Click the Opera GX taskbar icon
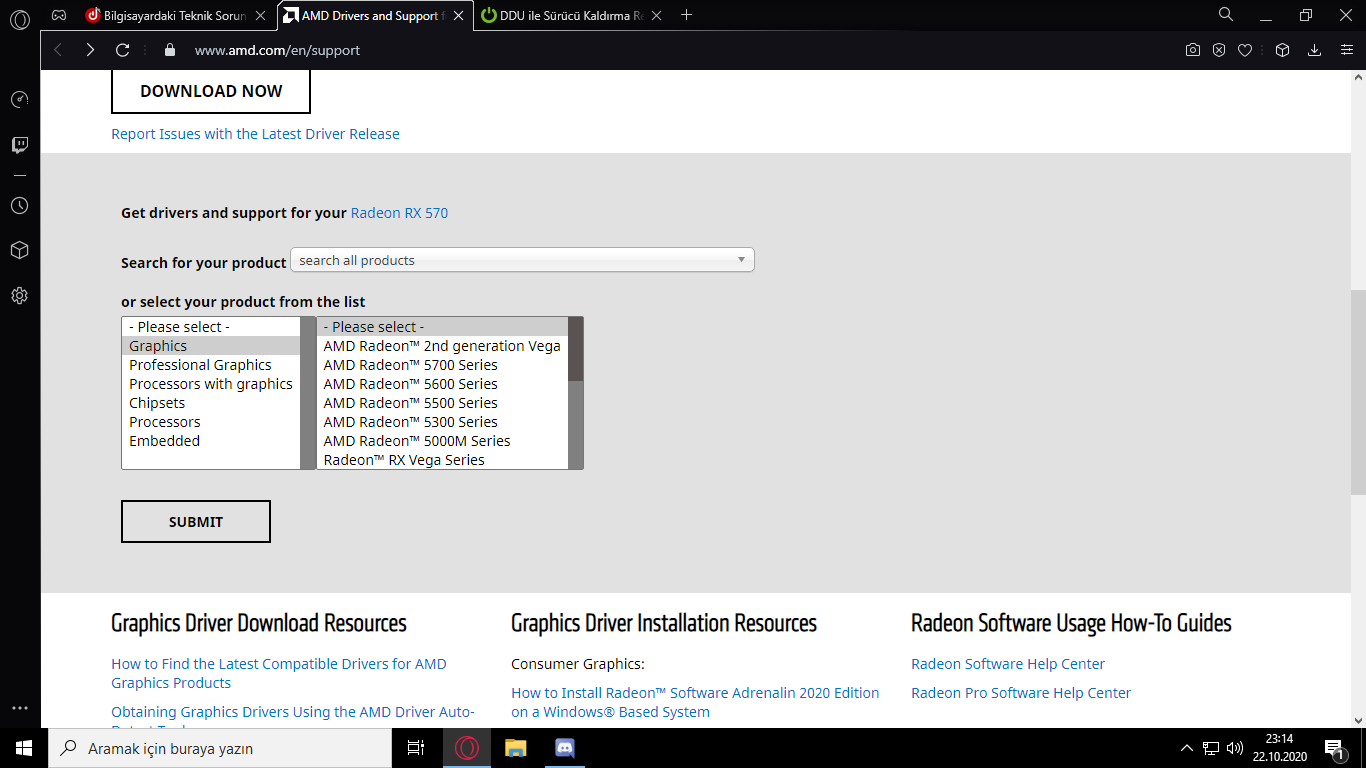Image resolution: width=1366 pixels, height=768 pixels. coord(467,748)
